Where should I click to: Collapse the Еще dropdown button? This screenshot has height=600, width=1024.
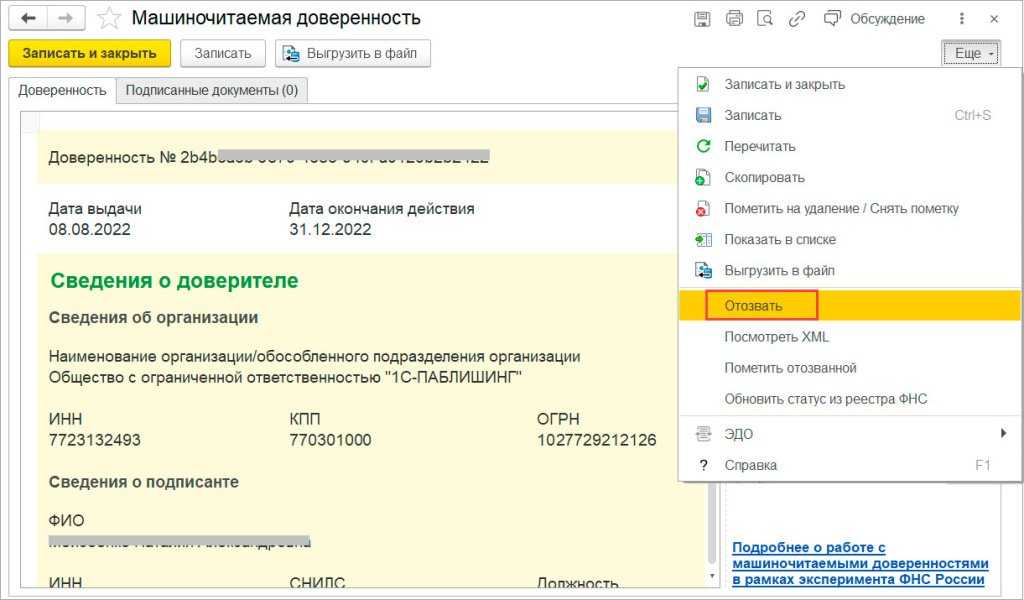[x=970, y=54]
